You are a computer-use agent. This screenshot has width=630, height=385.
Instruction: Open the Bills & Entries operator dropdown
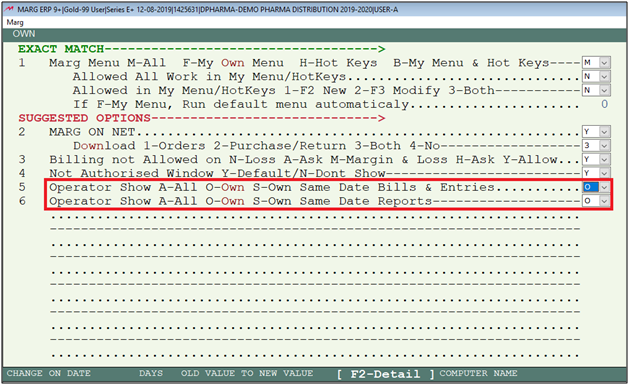point(604,187)
